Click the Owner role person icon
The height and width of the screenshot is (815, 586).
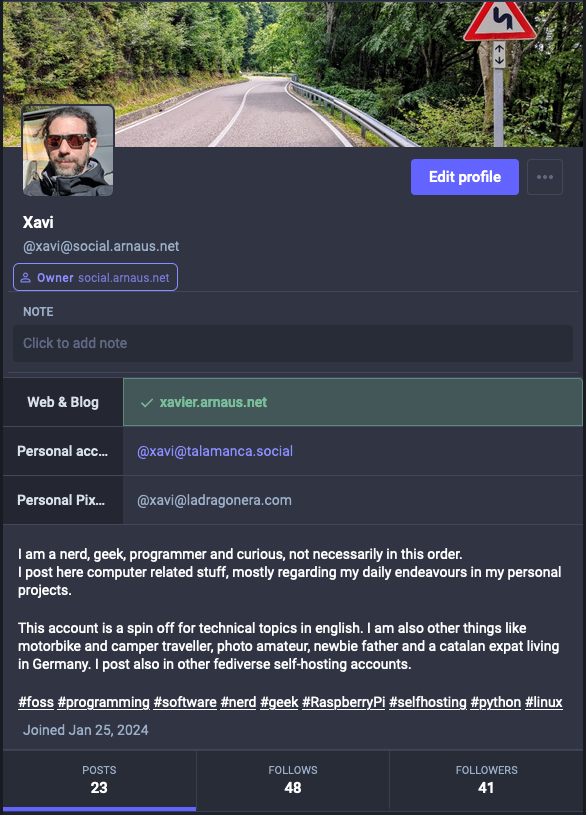(25, 278)
